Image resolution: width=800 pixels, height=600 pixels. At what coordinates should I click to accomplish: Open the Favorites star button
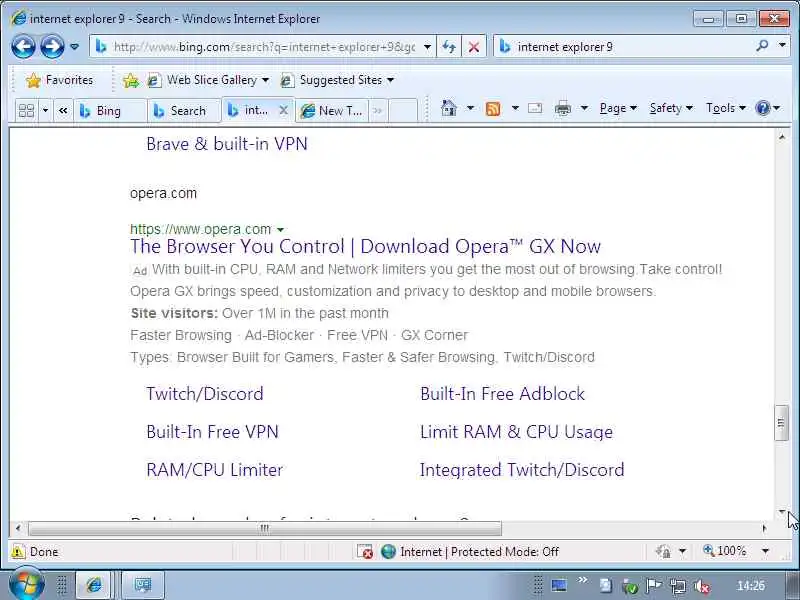[x=59, y=80]
